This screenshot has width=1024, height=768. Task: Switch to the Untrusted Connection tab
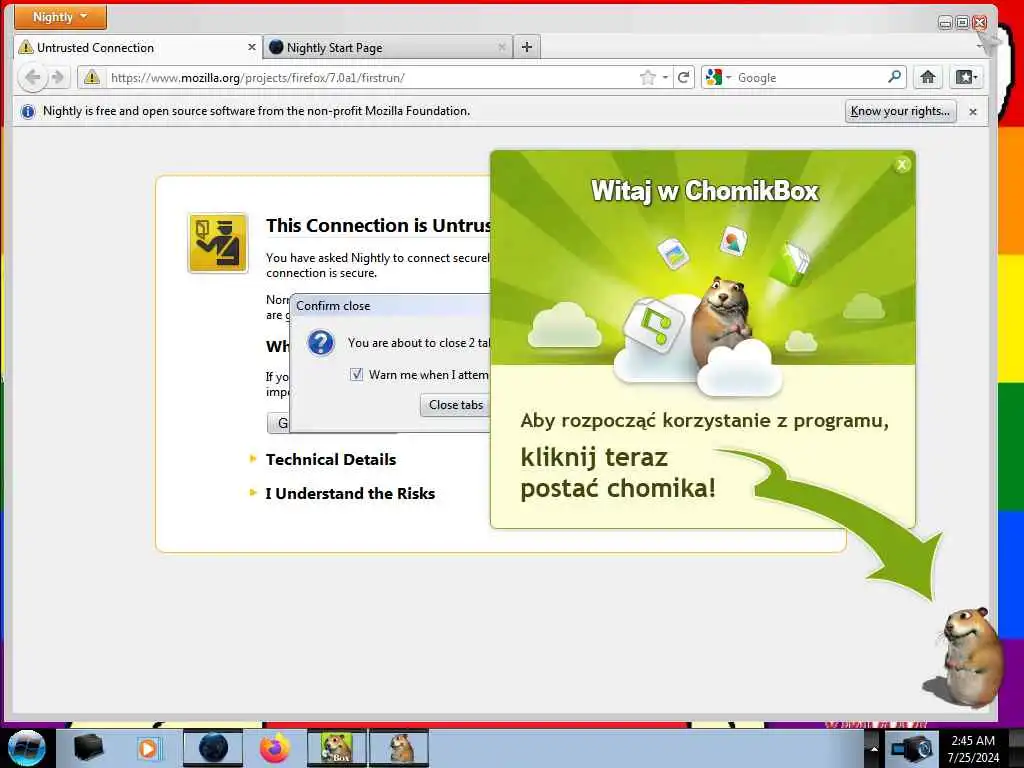137,48
